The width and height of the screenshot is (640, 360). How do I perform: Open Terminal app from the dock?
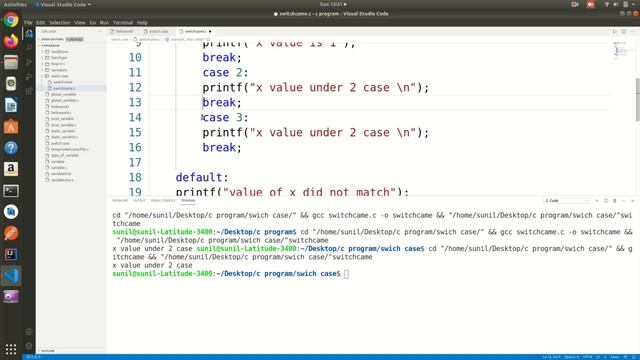tap(11, 191)
